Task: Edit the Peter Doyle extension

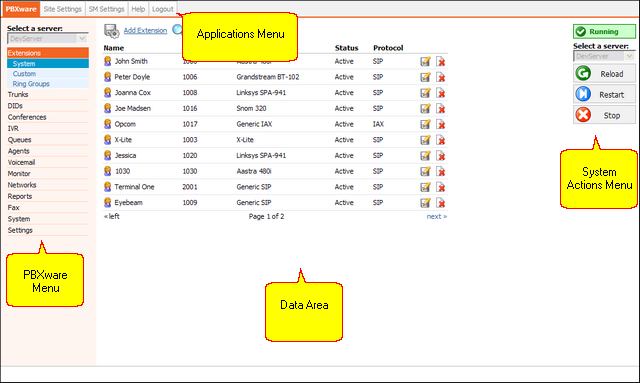Action: point(425,77)
